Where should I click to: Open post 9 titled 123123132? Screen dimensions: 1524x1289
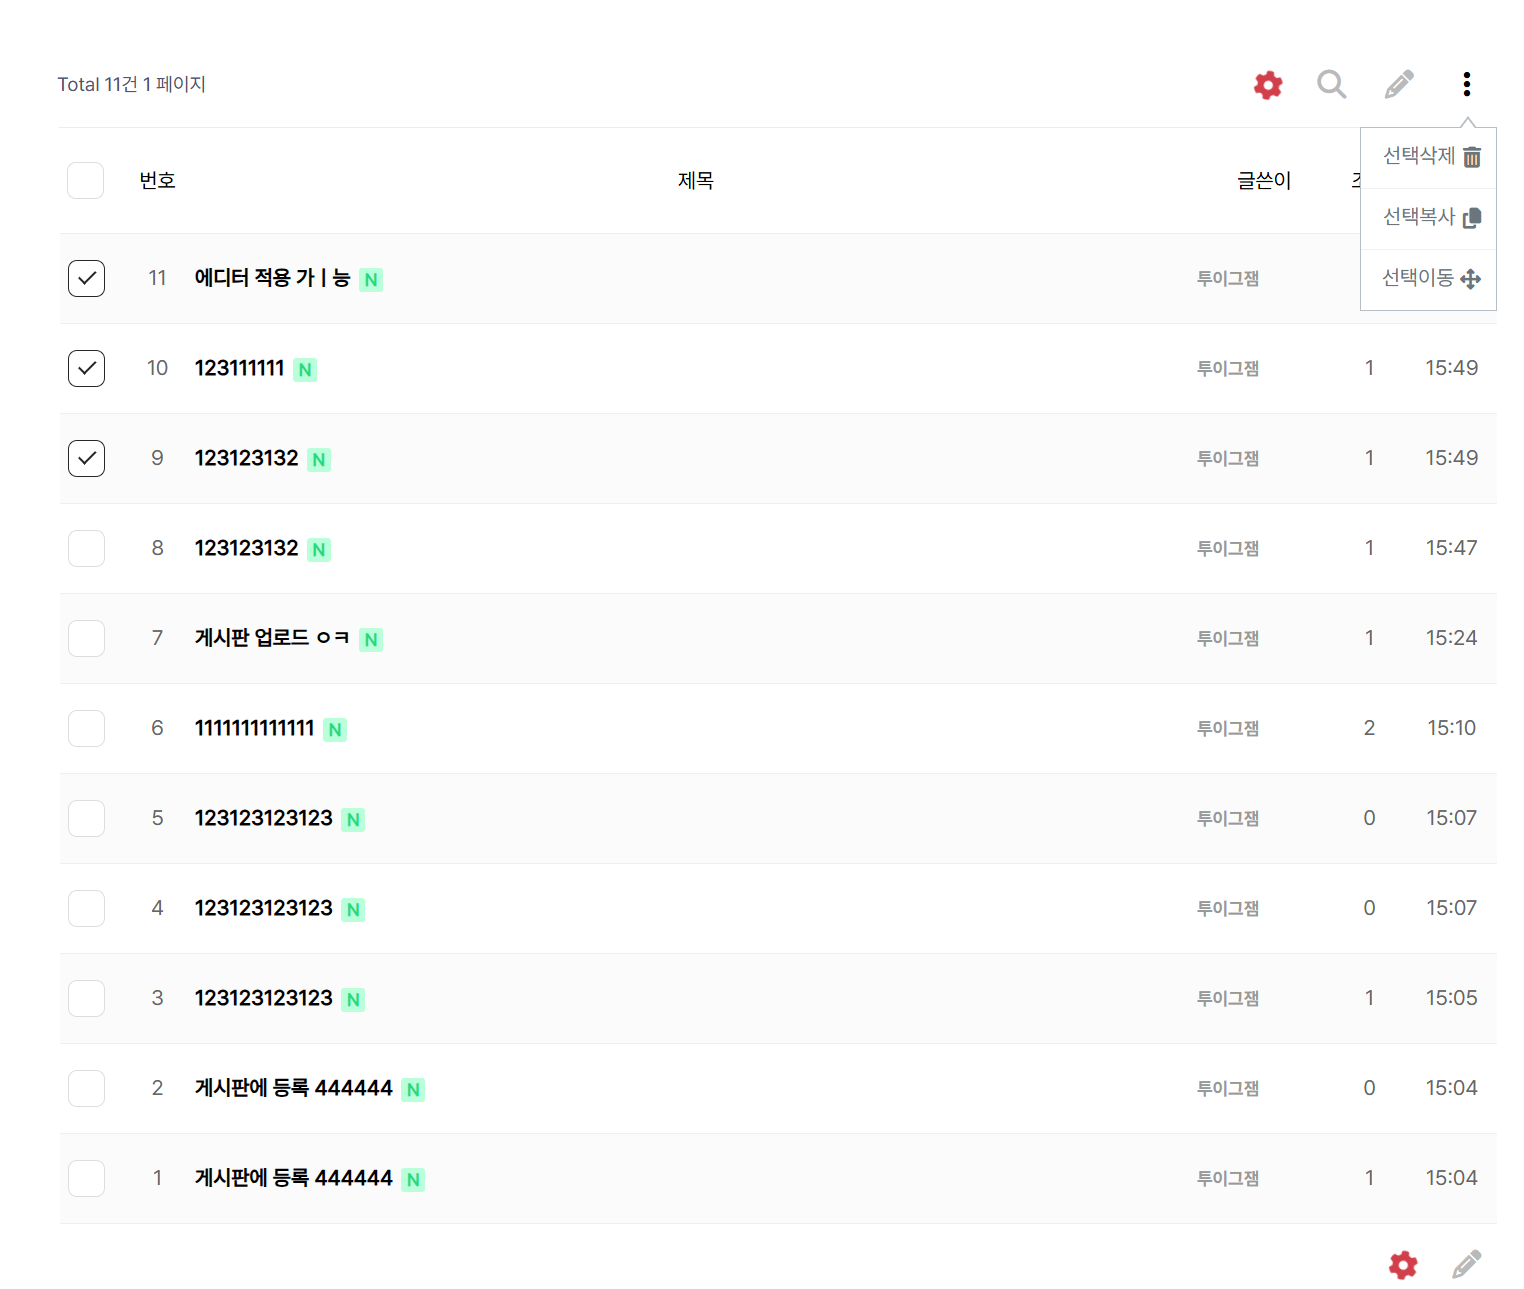pos(246,458)
